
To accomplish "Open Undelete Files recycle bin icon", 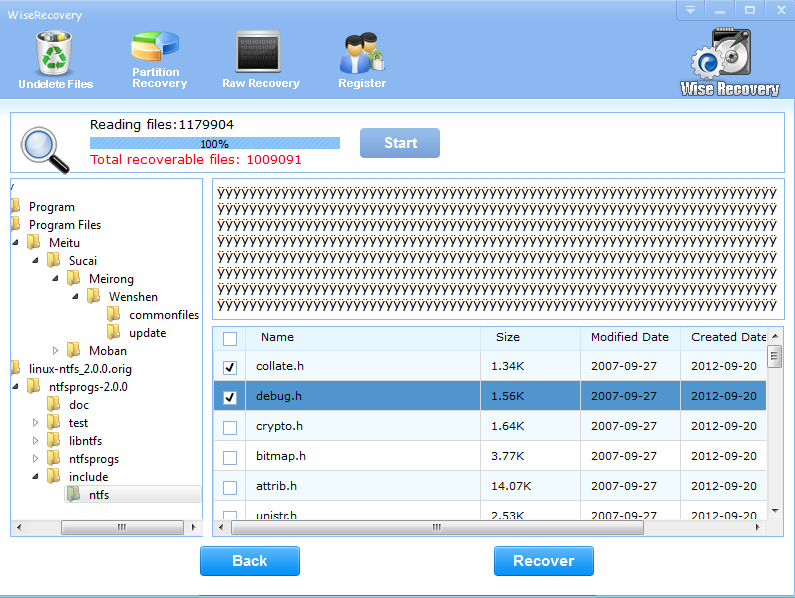I will coord(54,52).
